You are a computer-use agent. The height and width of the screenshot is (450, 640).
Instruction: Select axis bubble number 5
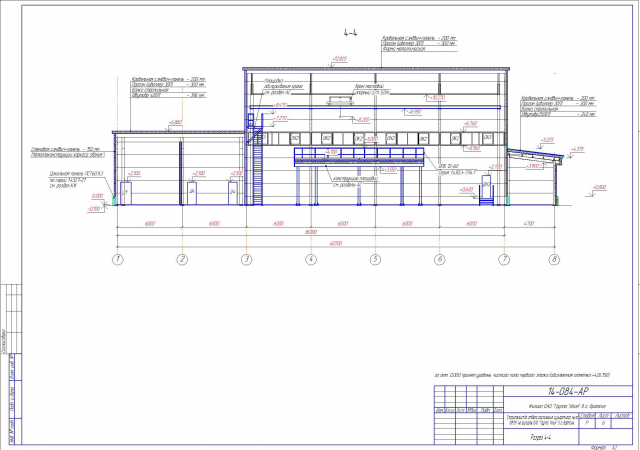tap(375, 259)
